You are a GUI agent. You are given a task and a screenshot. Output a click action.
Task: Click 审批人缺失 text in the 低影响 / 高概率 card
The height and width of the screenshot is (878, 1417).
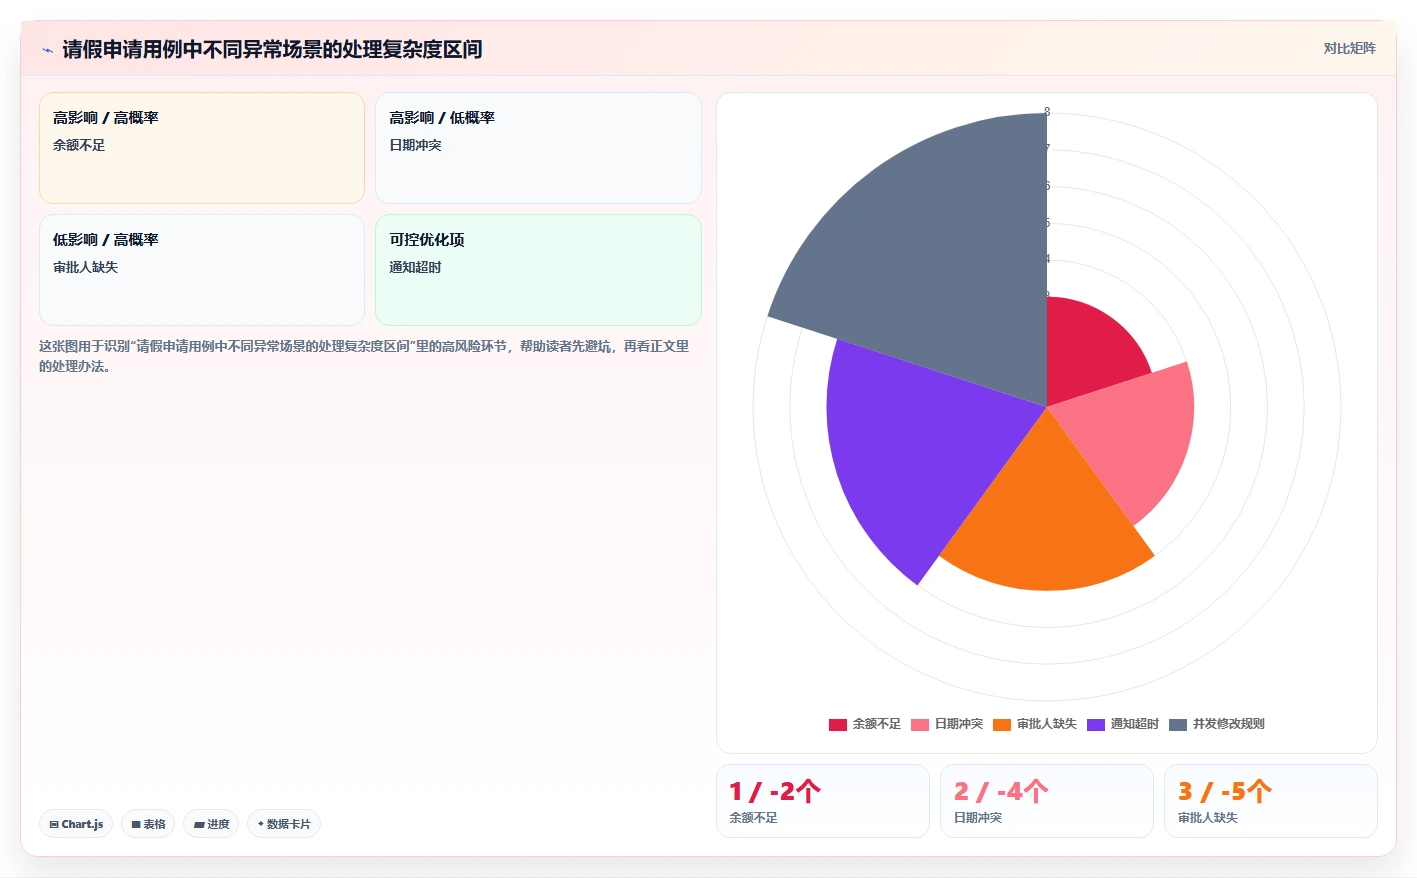86,267
